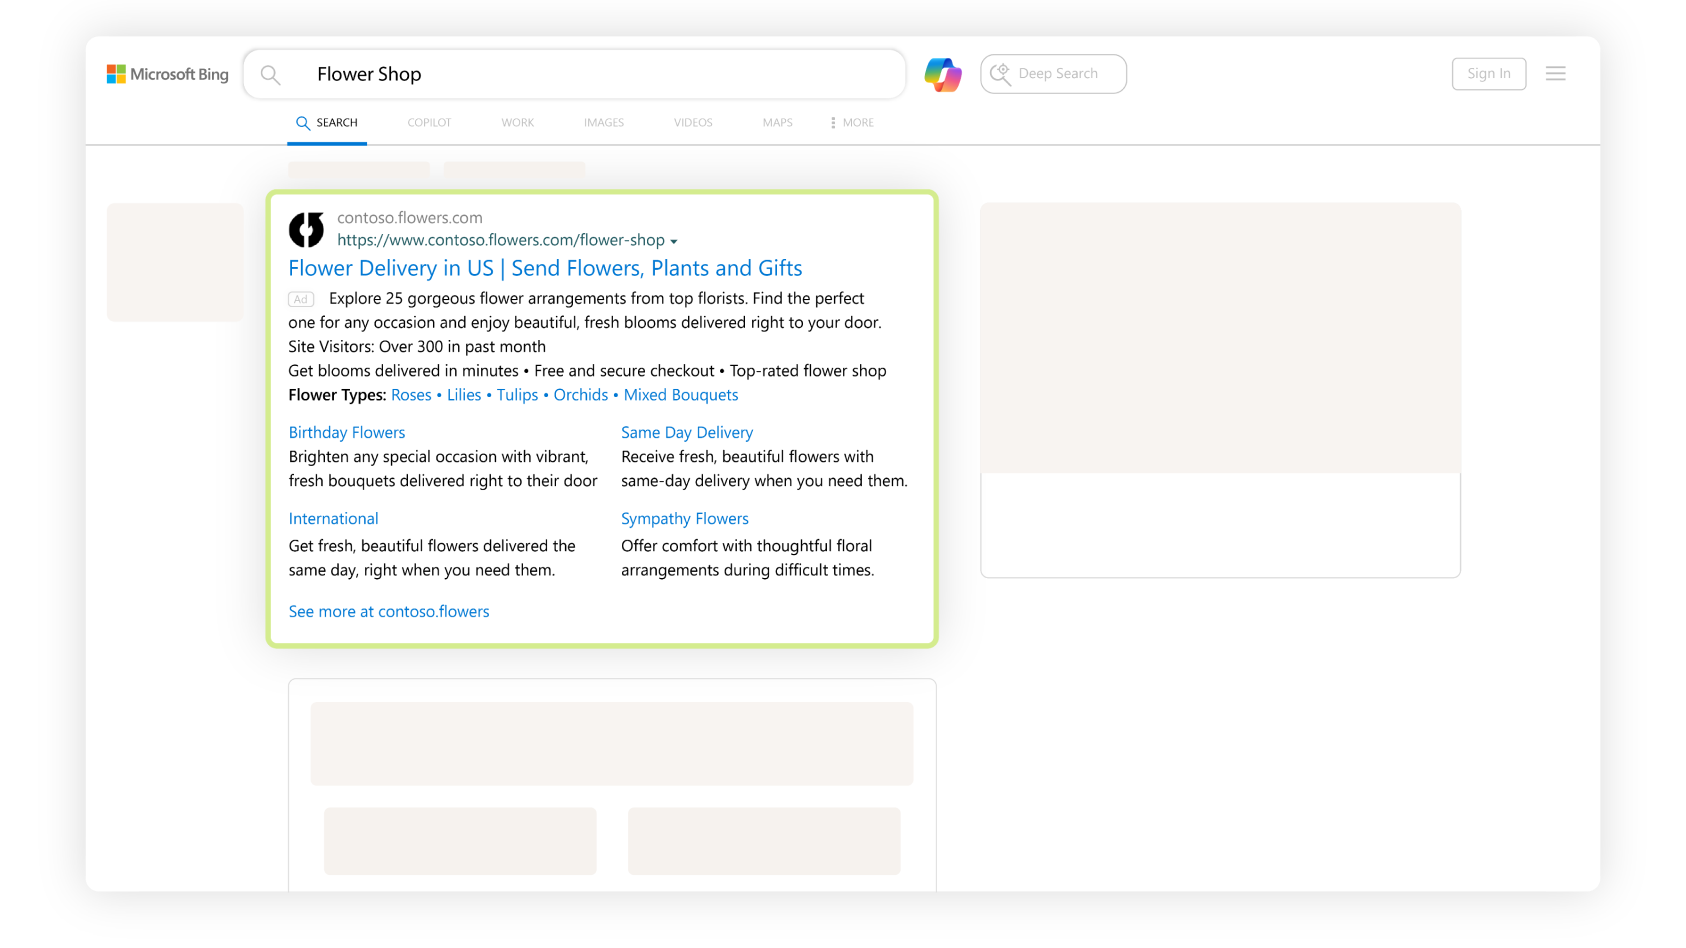Click the Ad label badge
The height and width of the screenshot is (948, 1686).
pyautogui.click(x=301, y=299)
